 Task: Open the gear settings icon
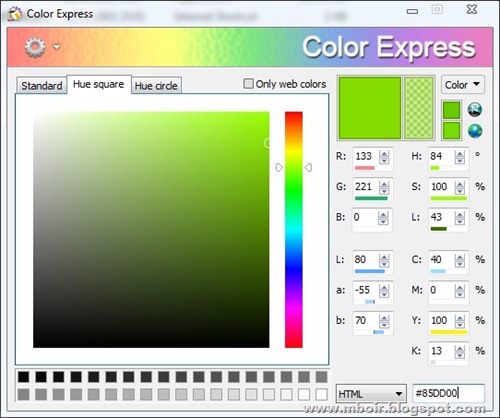[35, 47]
